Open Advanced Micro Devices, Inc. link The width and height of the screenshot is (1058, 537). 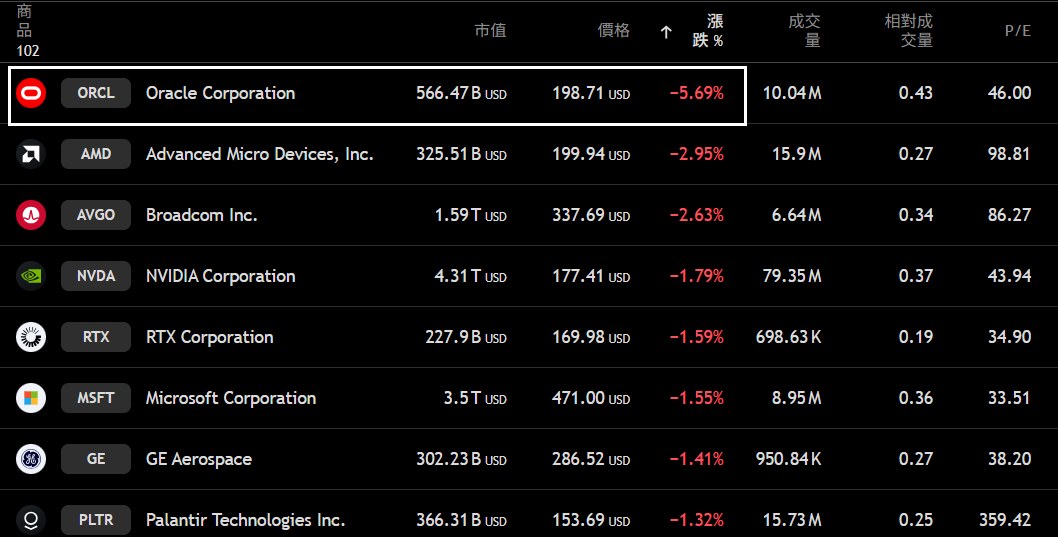[x=259, y=154]
